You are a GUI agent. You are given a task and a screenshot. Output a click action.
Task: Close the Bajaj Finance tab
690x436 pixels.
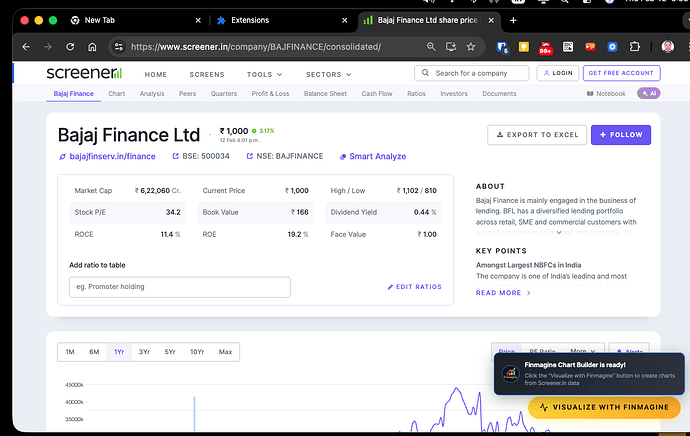491,20
